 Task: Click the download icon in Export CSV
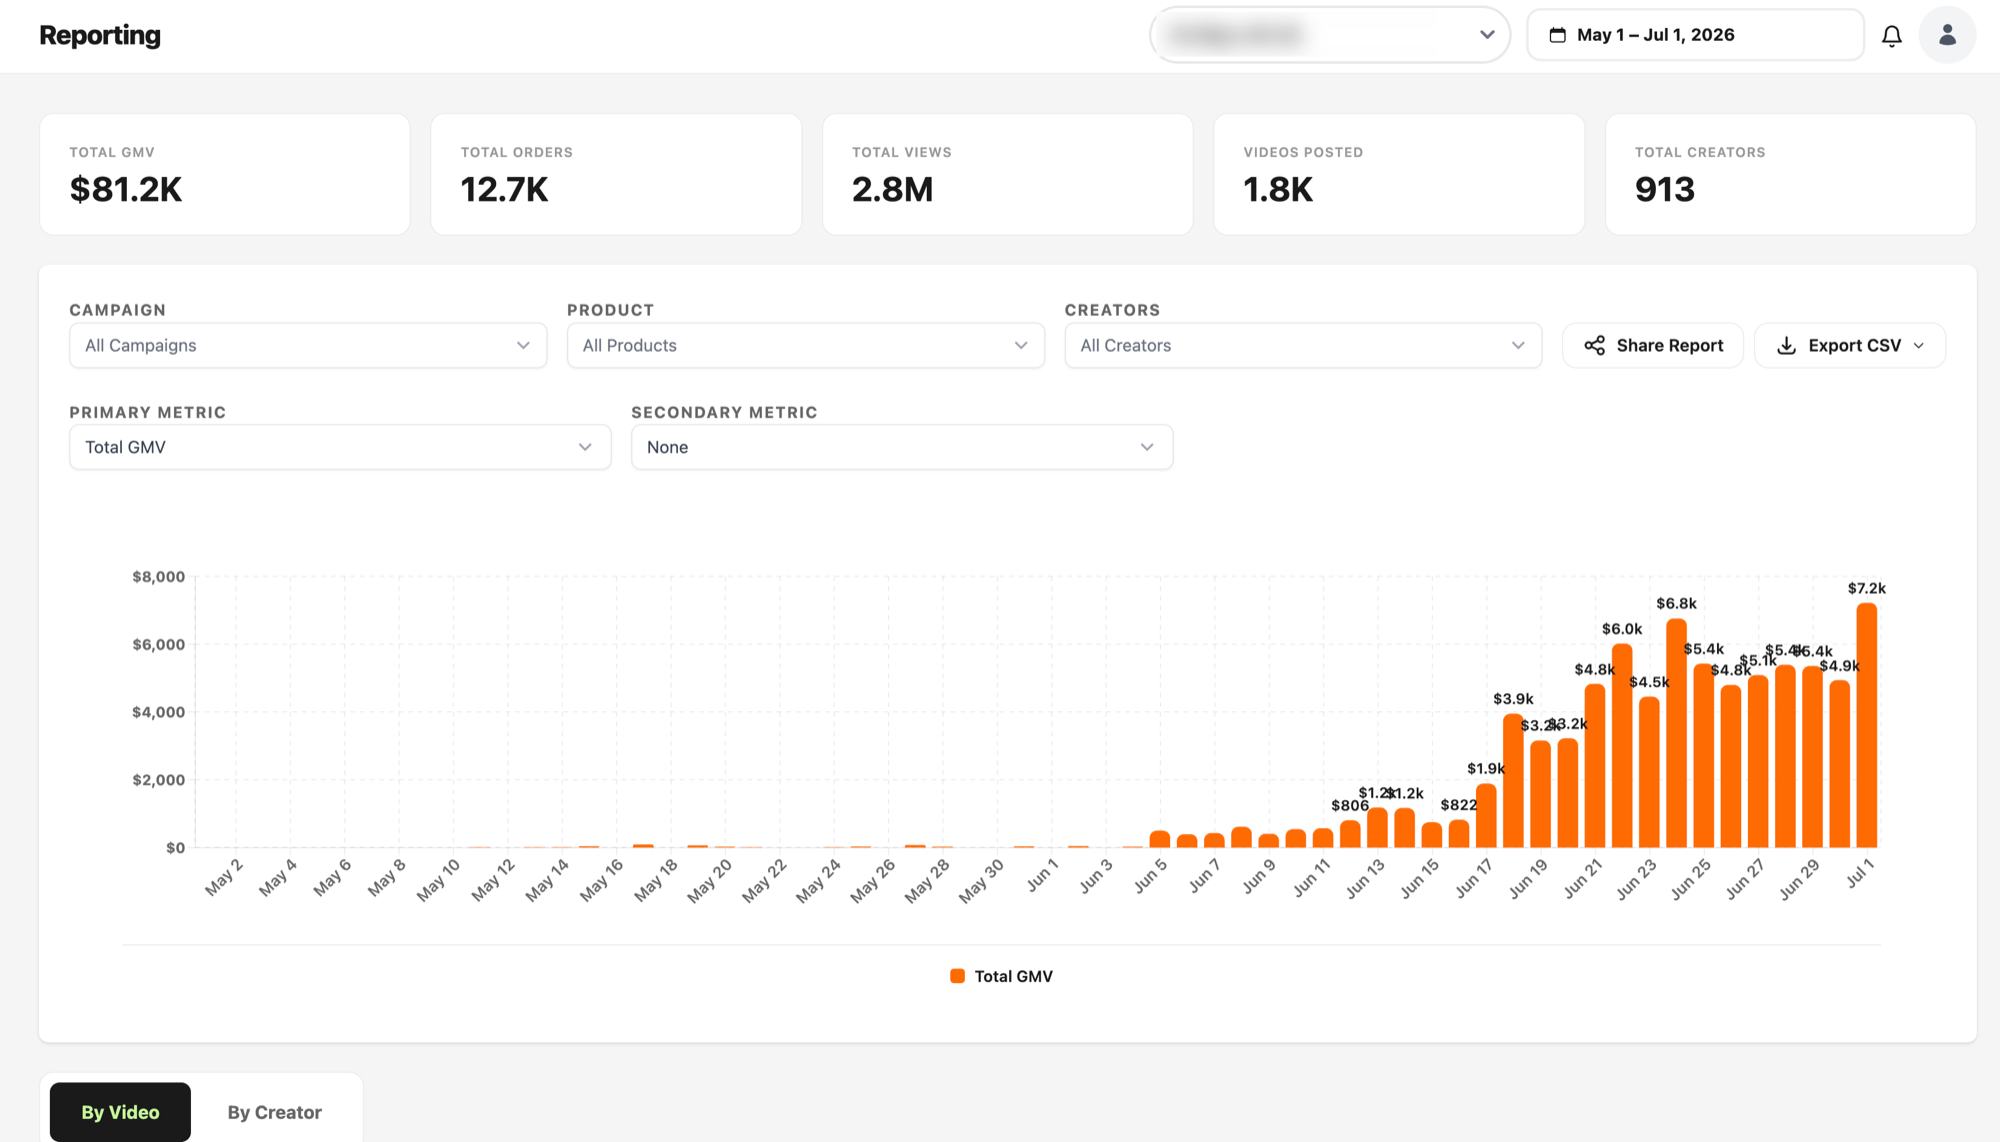(x=1786, y=345)
